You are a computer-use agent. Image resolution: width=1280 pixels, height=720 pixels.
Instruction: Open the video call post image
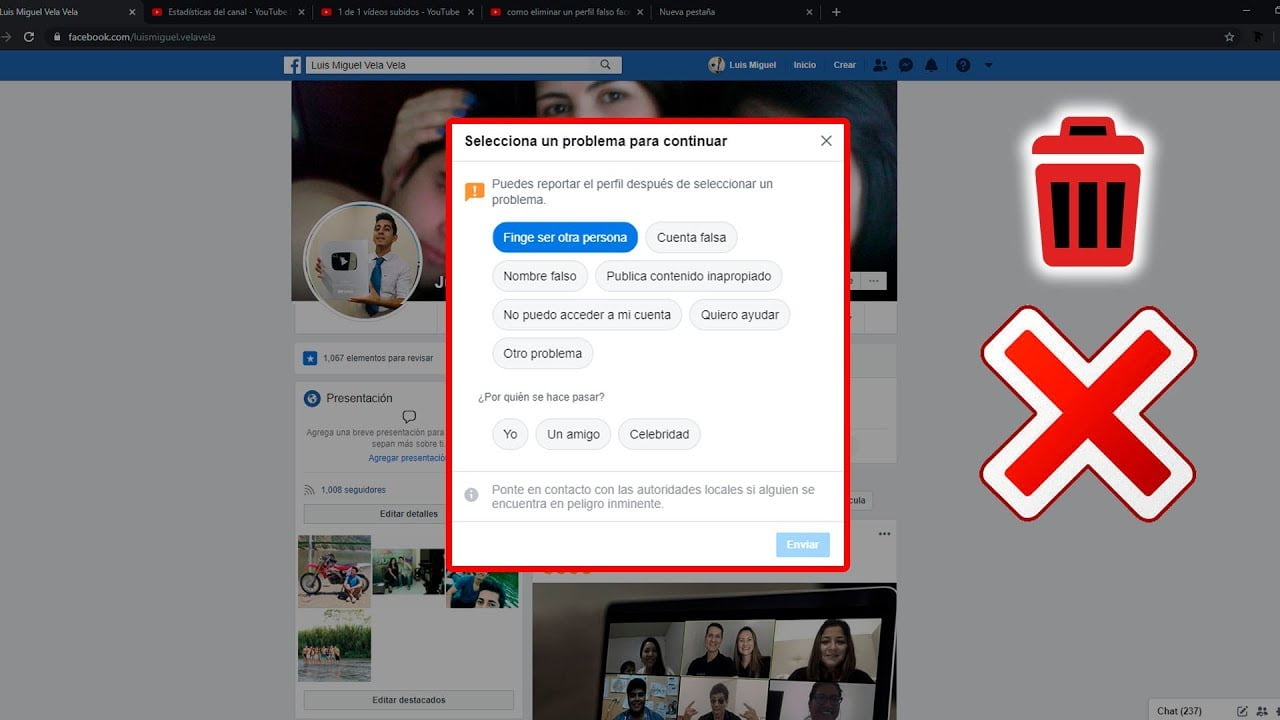[x=714, y=652]
